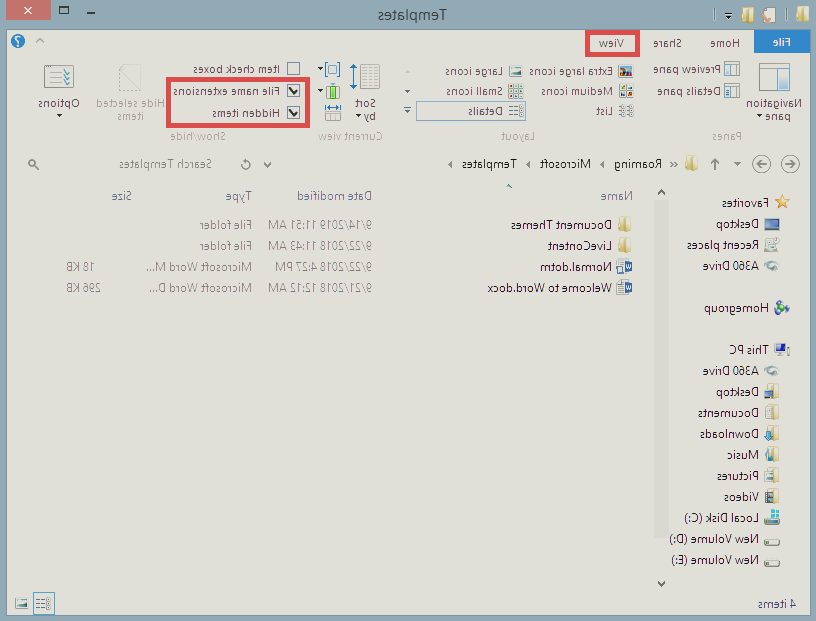816x621 pixels.
Task: Open the Help question mark icon
Action: click(17, 42)
